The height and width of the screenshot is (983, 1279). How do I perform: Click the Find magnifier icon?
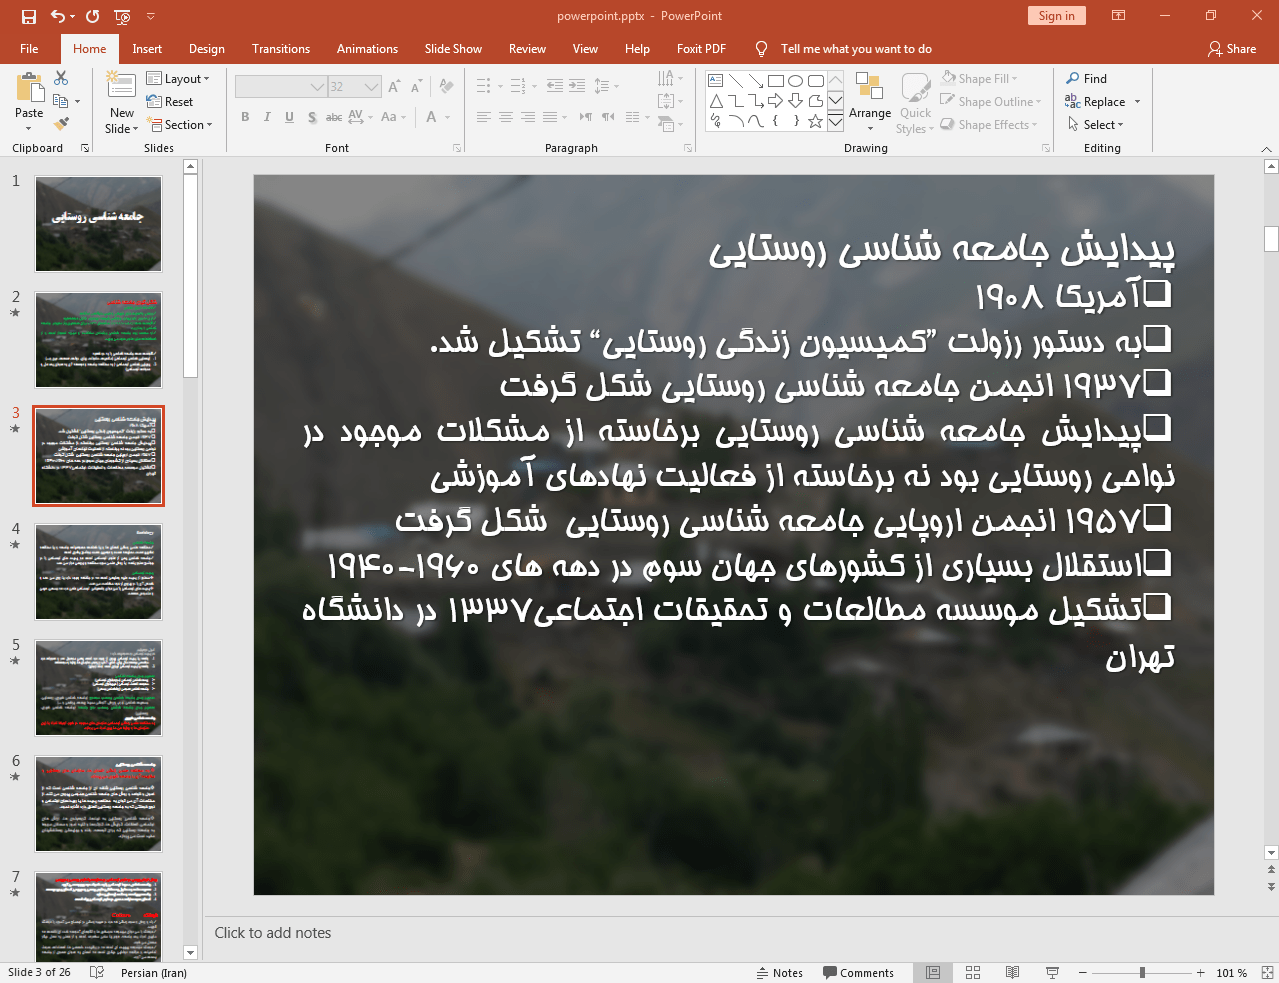pyautogui.click(x=1073, y=78)
